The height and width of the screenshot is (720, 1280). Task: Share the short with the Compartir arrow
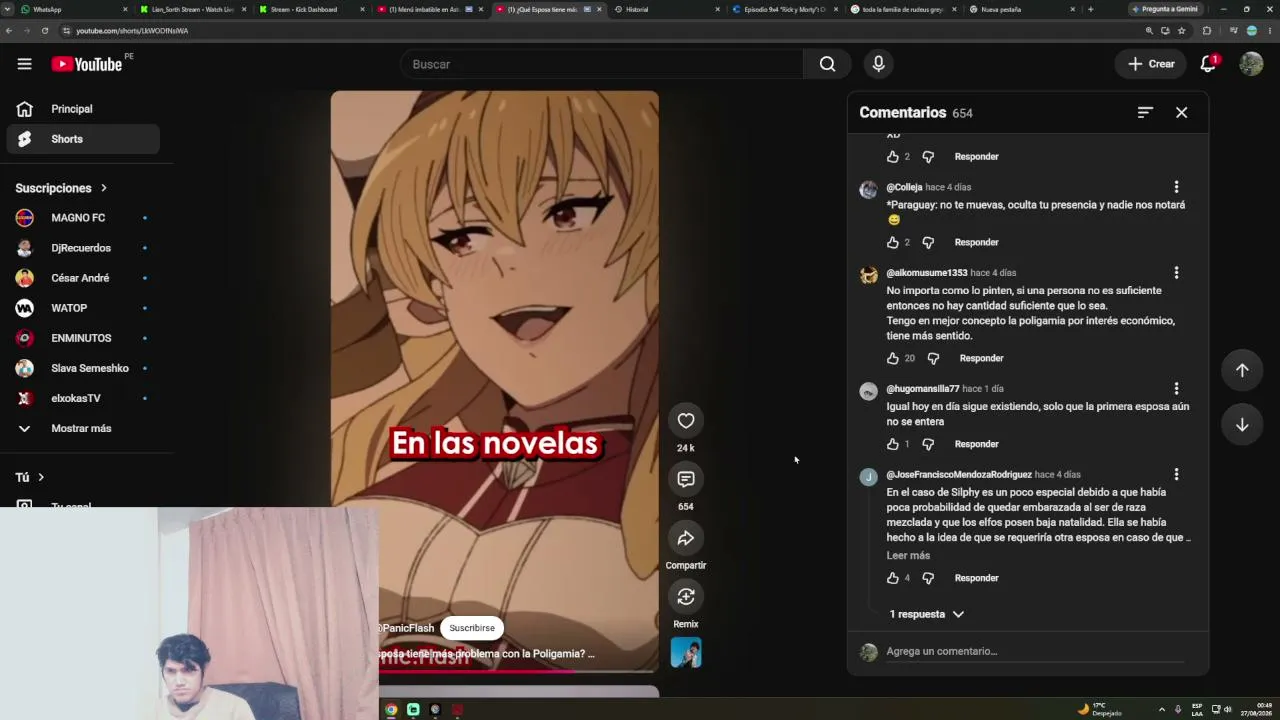(x=685, y=539)
